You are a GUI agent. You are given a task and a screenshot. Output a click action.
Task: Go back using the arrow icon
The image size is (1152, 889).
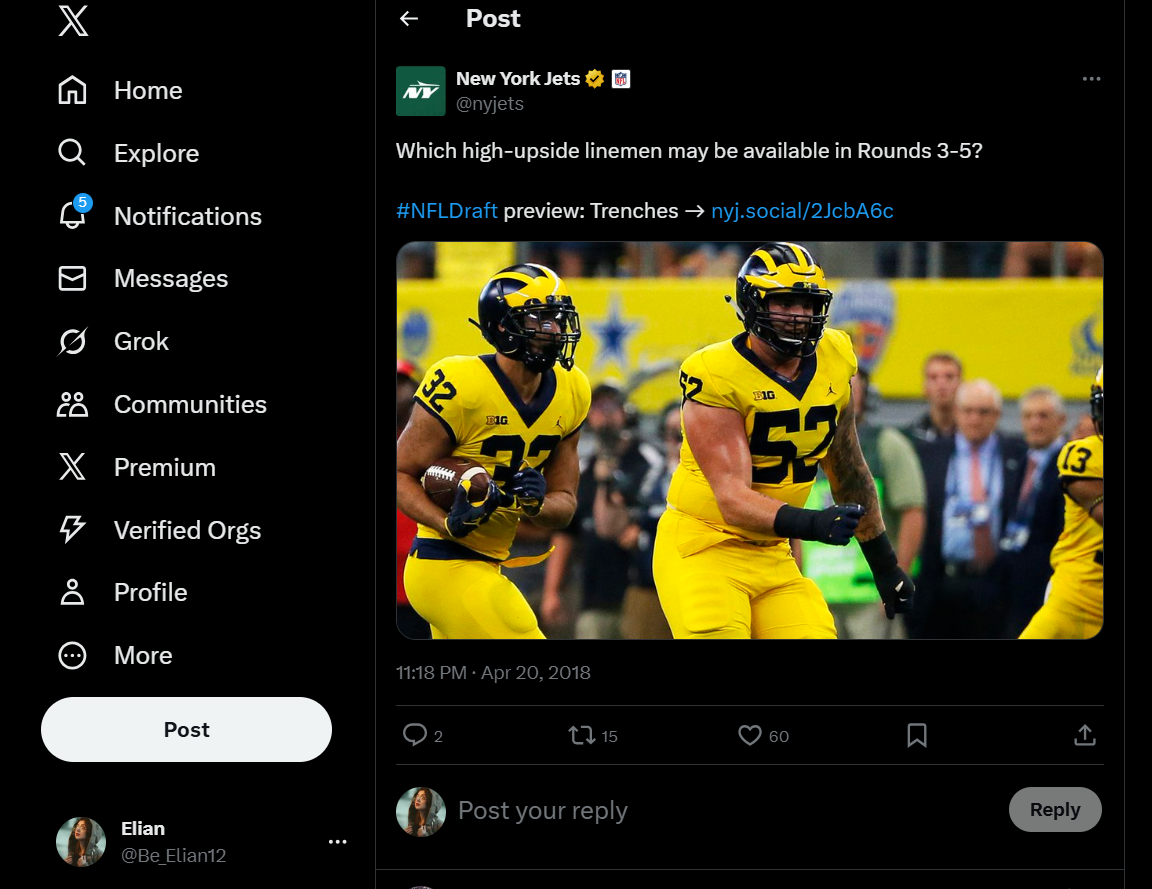pos(409,19)
